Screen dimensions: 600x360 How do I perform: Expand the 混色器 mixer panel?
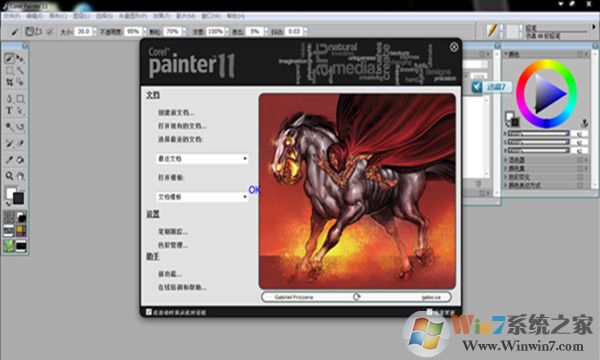point(505,160)
